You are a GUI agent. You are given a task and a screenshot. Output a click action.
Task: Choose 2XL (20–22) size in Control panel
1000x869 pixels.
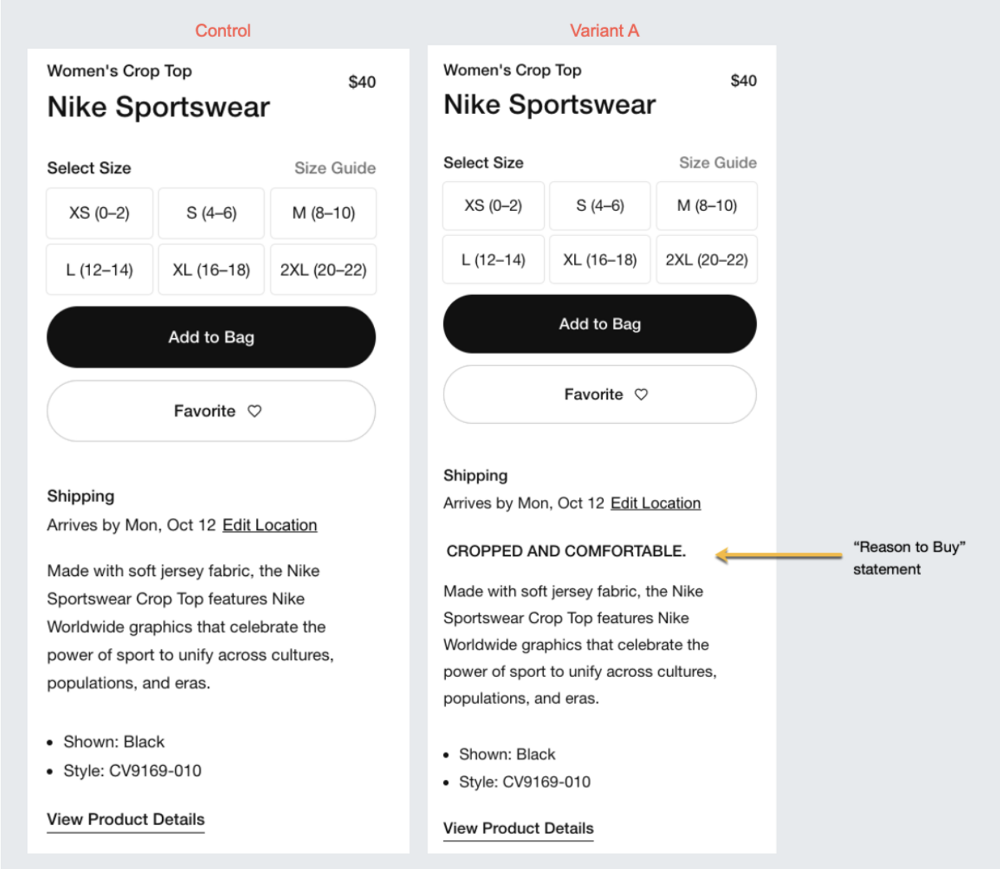pyautogui.click(x=323, y=270)
